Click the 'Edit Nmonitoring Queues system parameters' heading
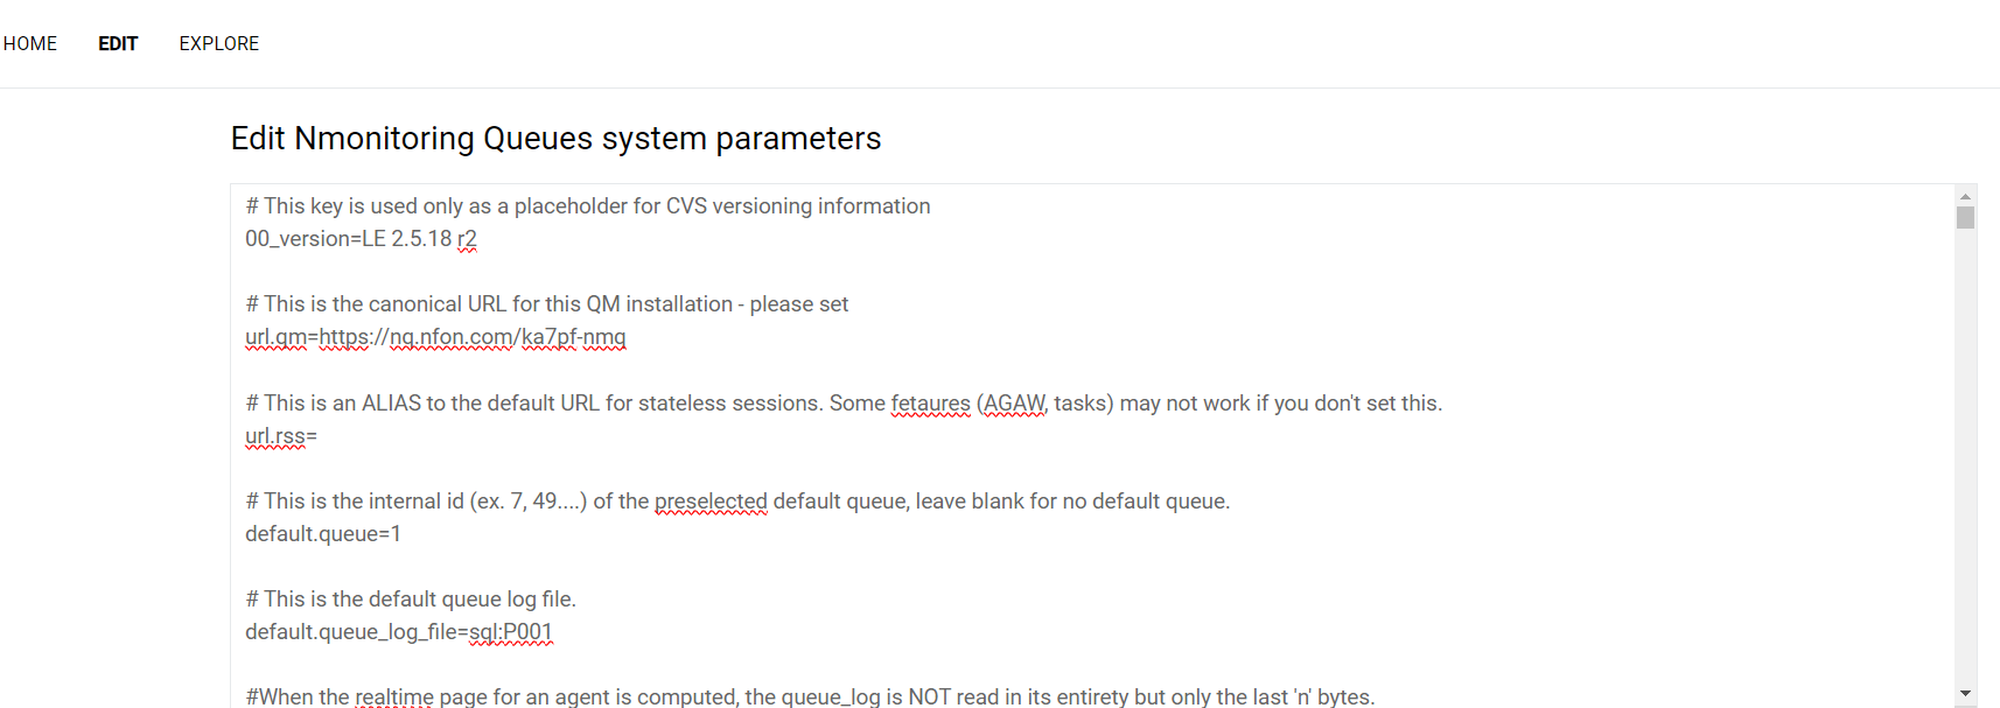2000x708 pixels. [x=555, y=138]
